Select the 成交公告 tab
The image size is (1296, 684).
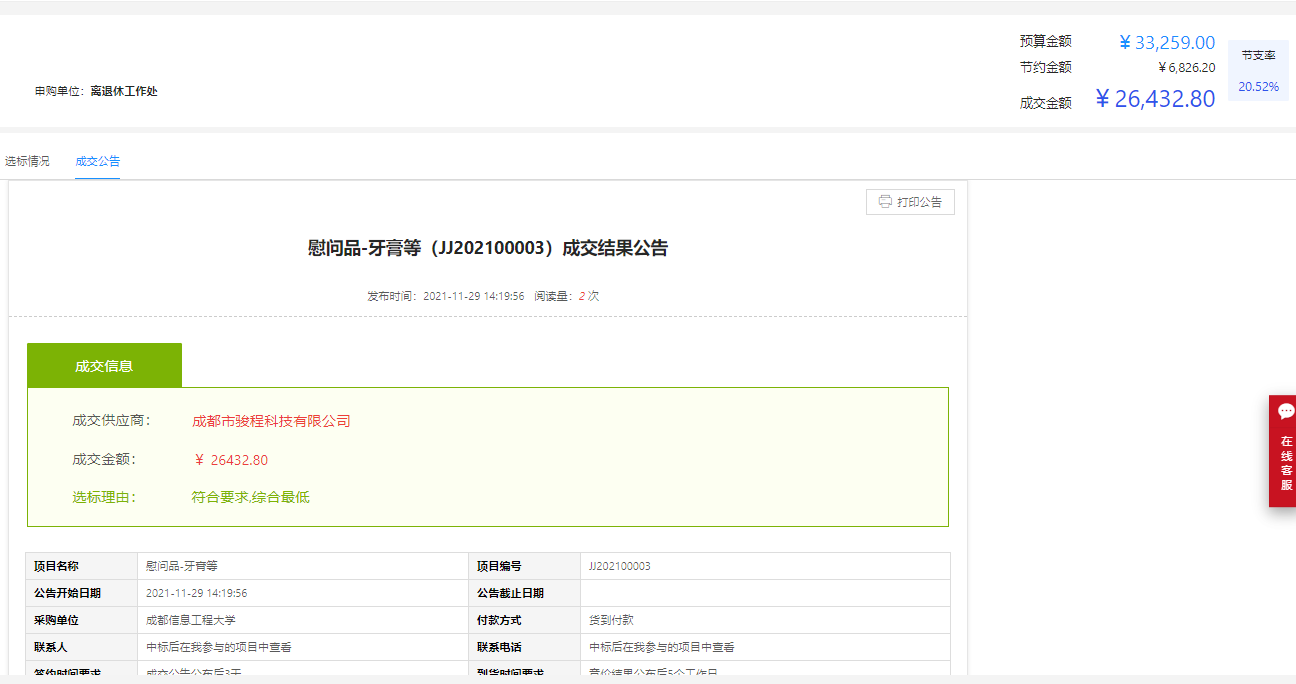97,161
